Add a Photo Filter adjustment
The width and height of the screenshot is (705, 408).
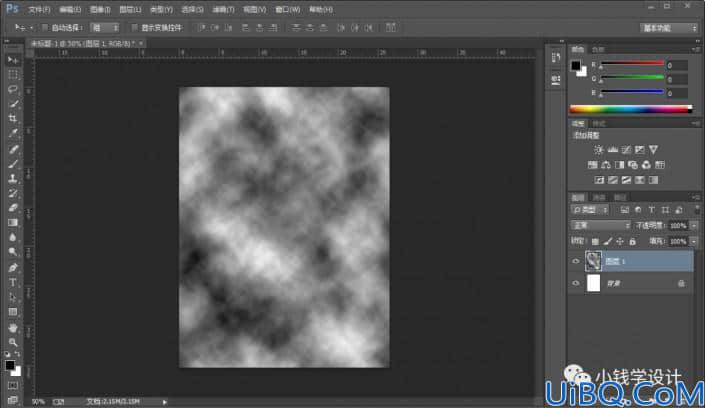(633, 165)
